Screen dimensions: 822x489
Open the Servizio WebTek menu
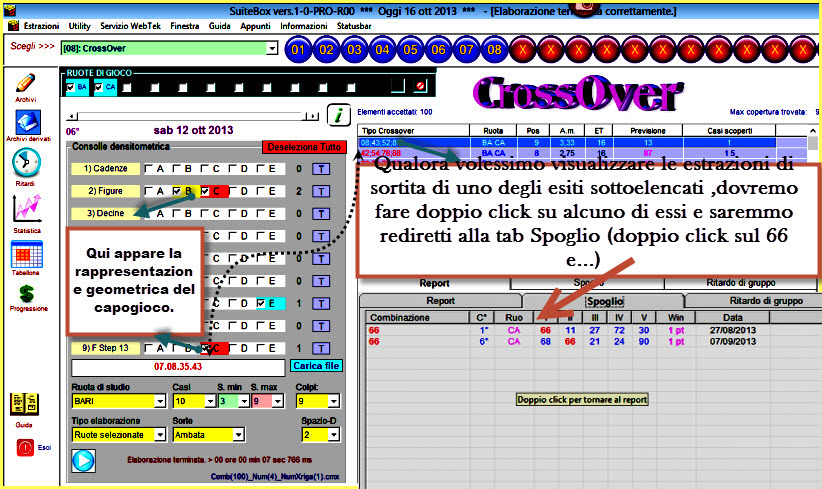[131, 26]
